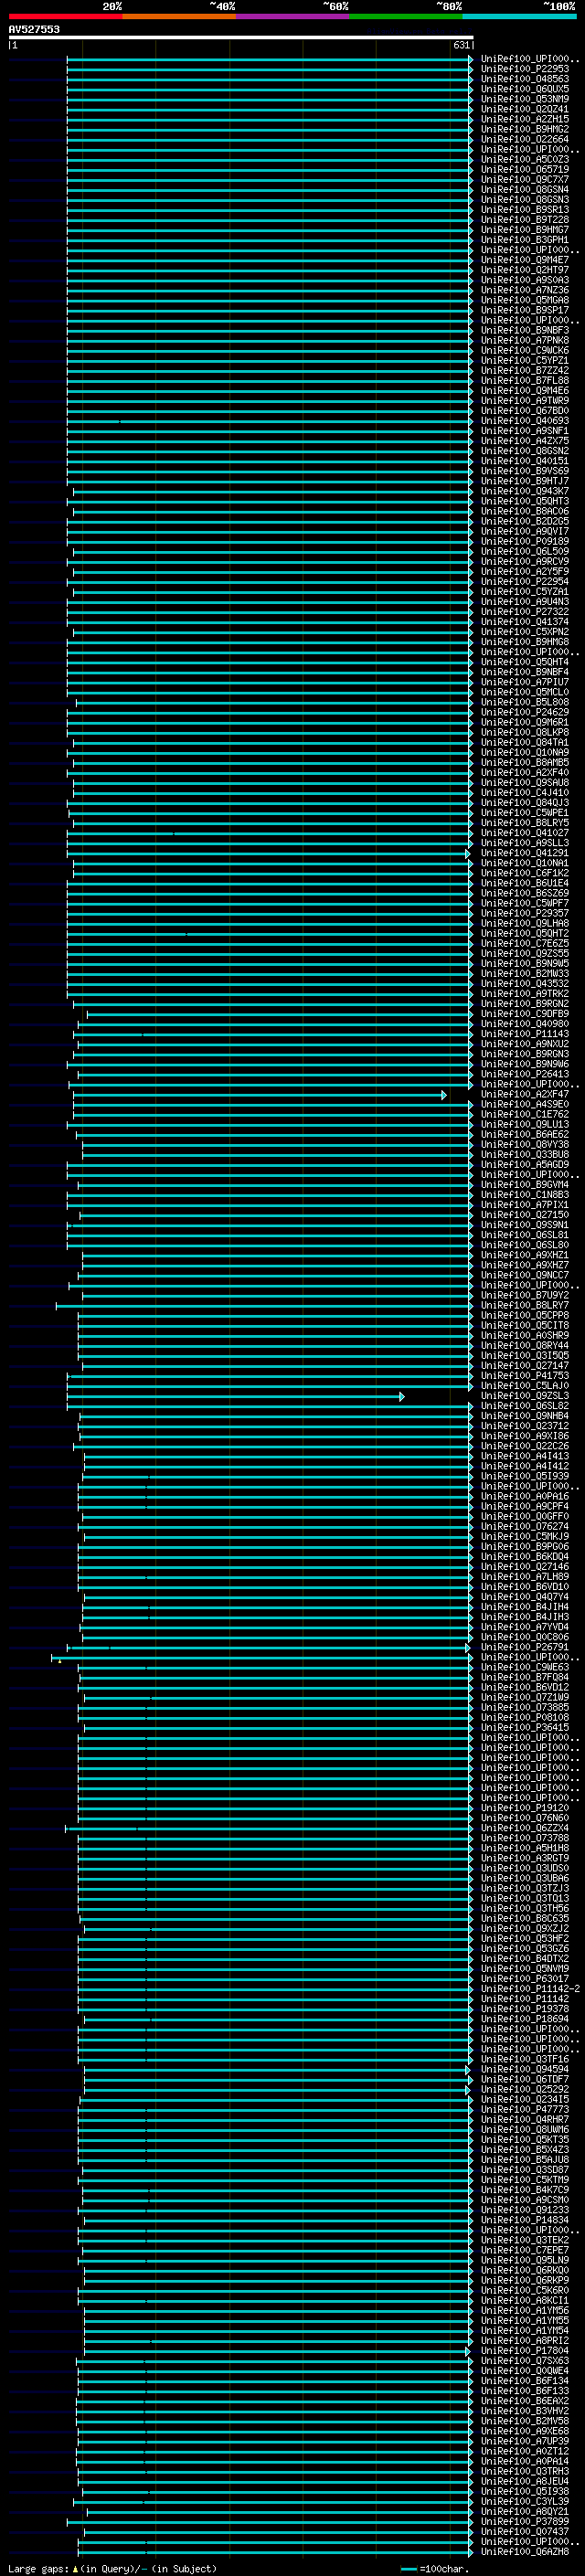Select hit label UniRef100_O65719

point(525,169)
